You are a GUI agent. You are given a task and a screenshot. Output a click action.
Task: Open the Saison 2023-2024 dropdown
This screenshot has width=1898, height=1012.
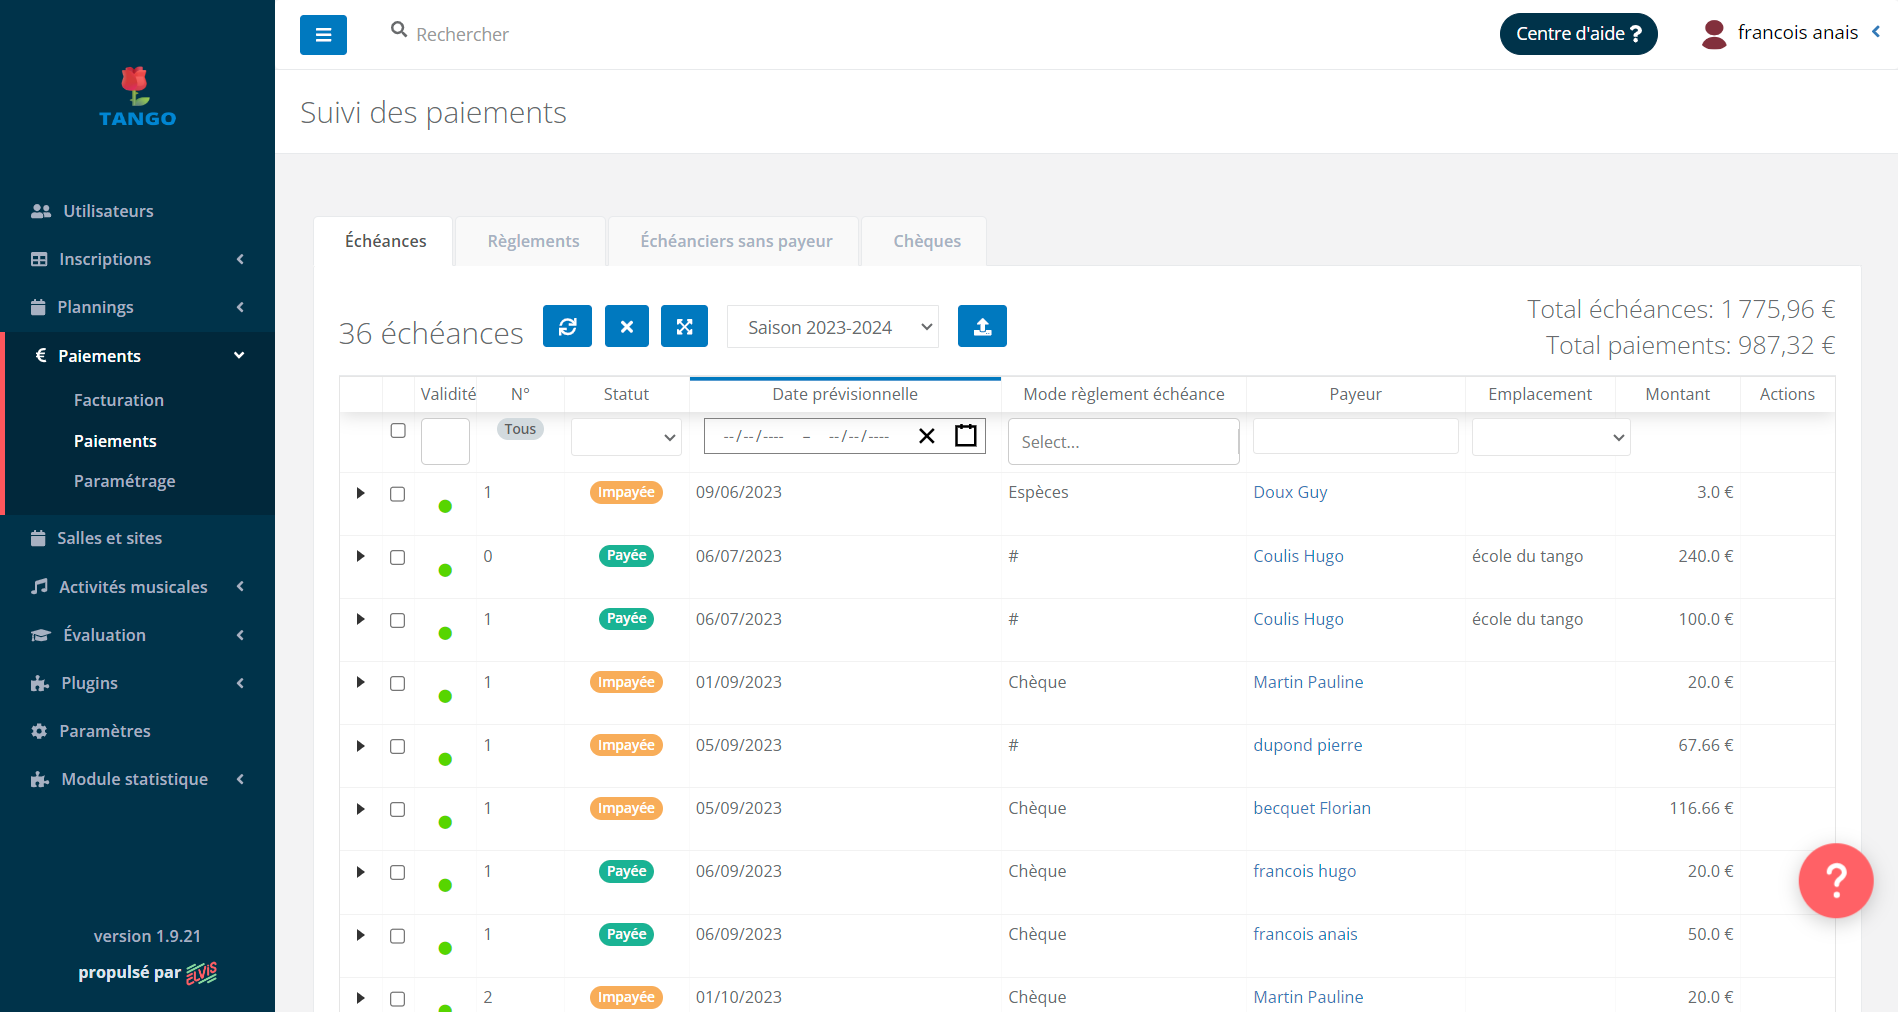(x=832, y=327)
